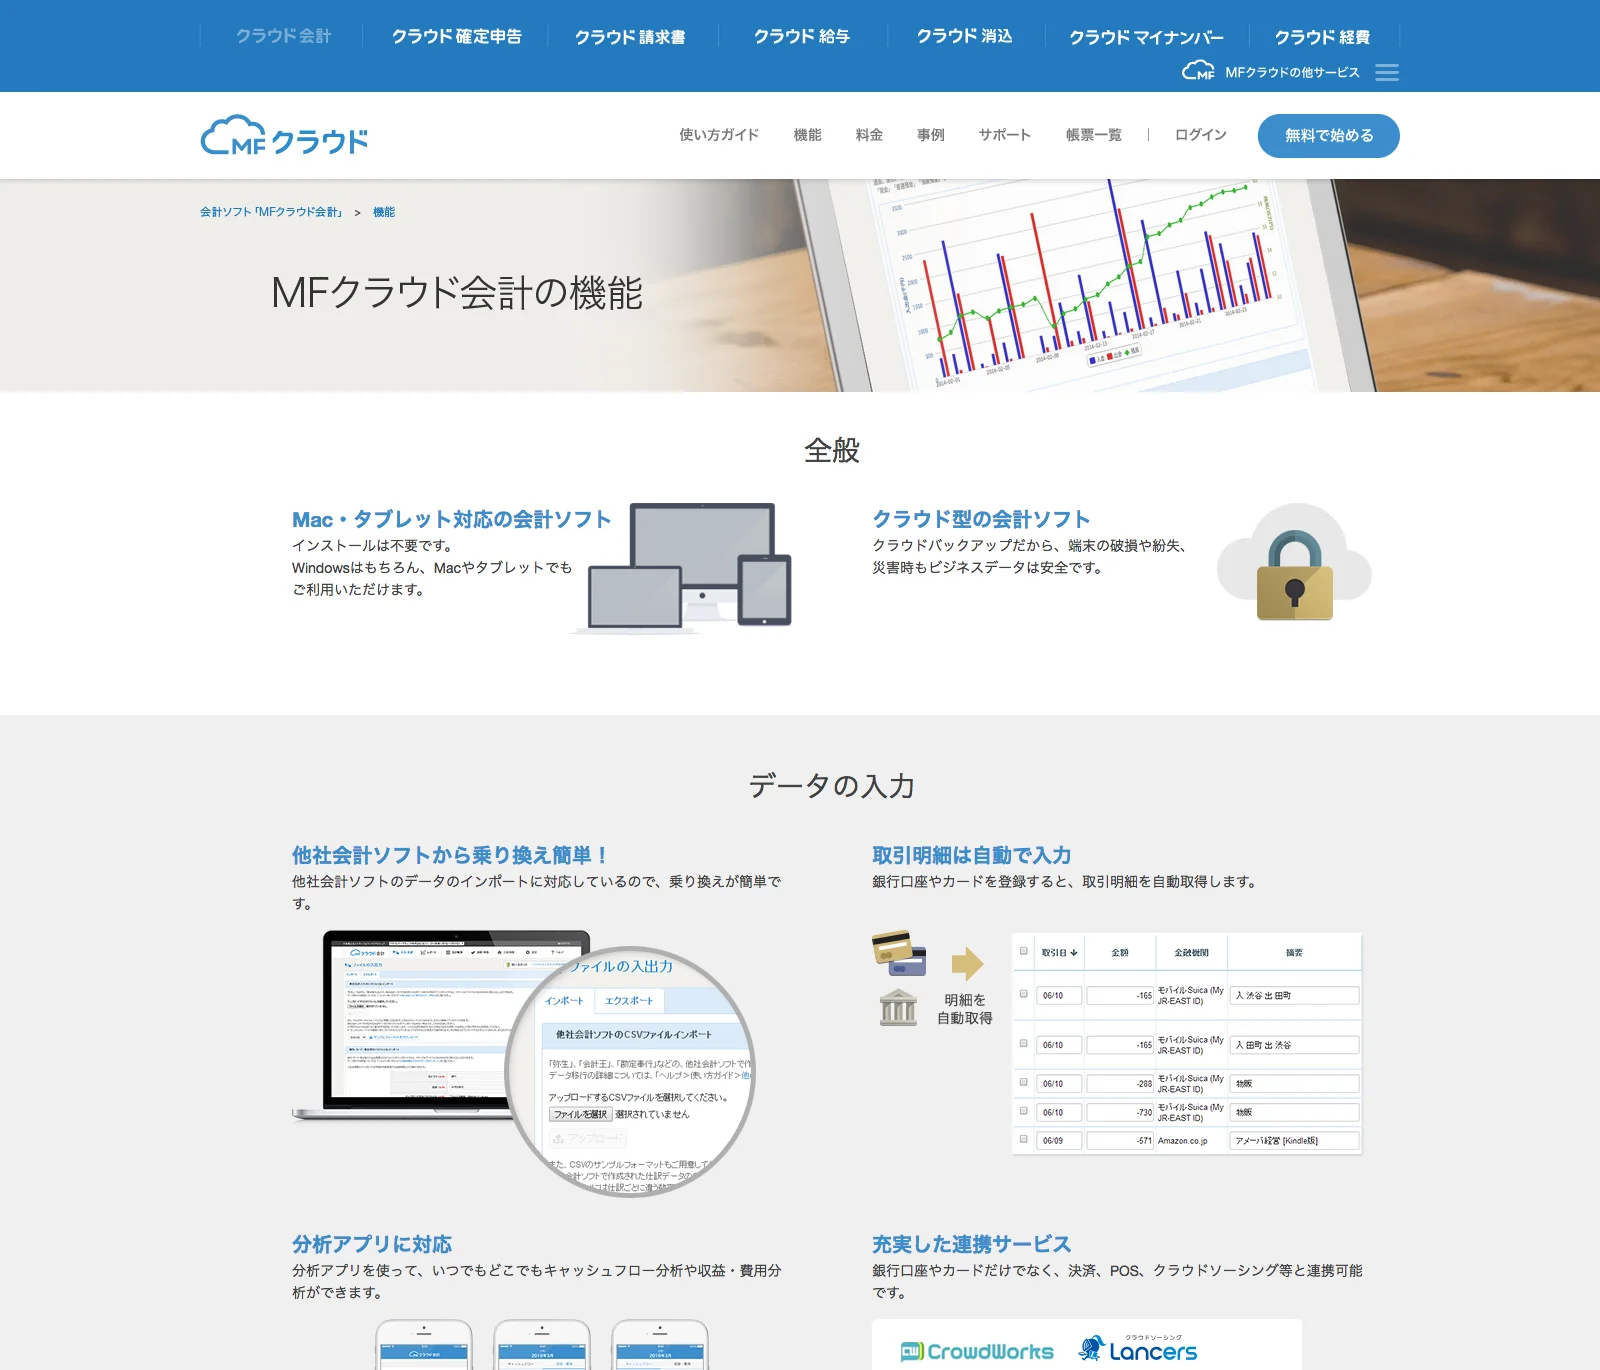Open the クラウド確定申告 tab
Viewport: 1600px width, 1370px height.
click(456, 36)
